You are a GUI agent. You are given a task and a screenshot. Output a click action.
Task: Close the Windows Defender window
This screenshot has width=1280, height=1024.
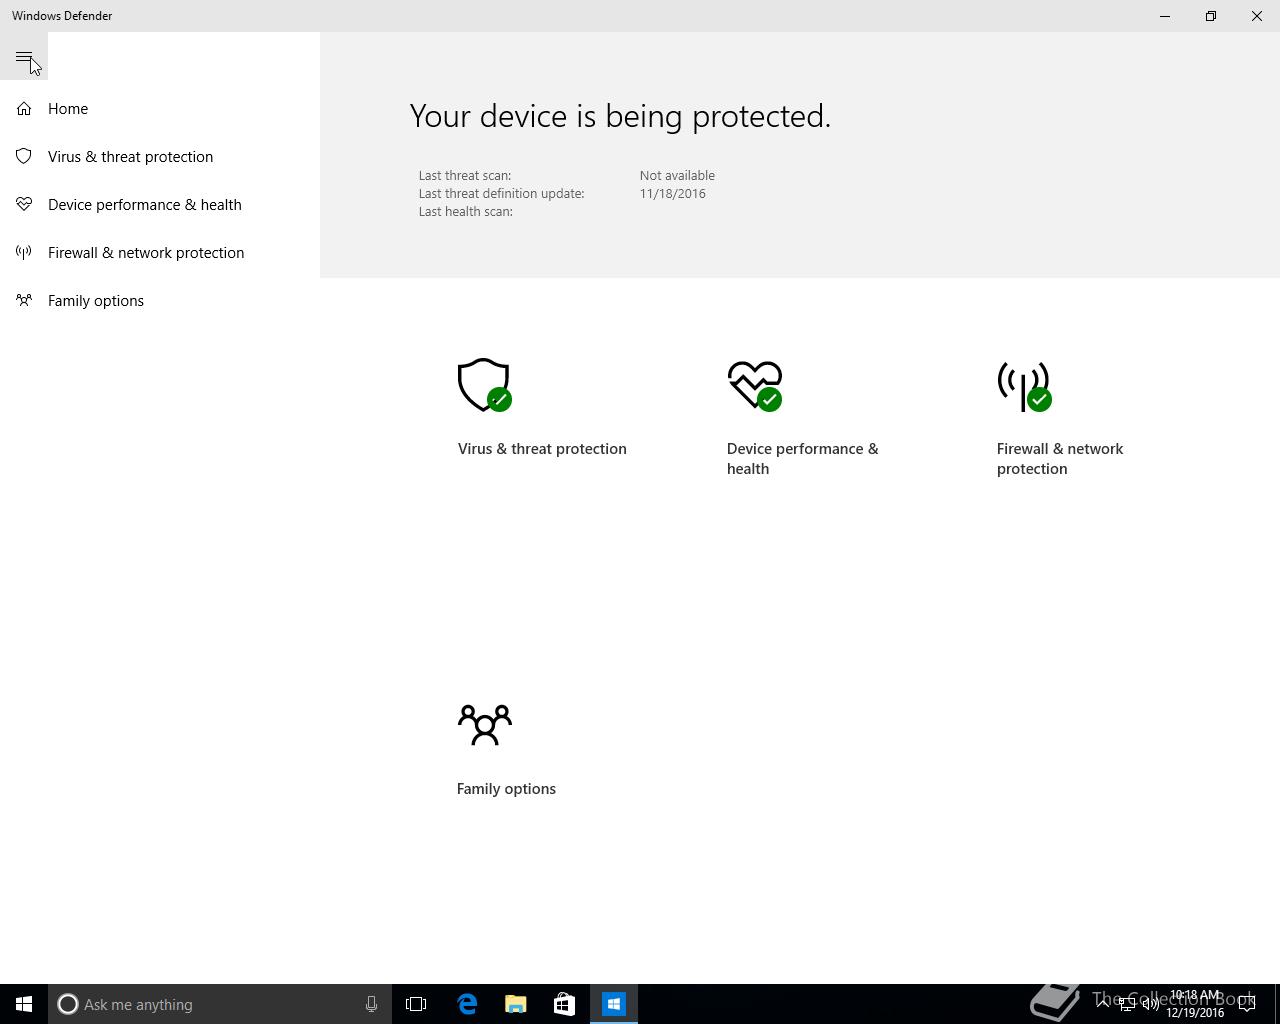[x=1257, y=16]
